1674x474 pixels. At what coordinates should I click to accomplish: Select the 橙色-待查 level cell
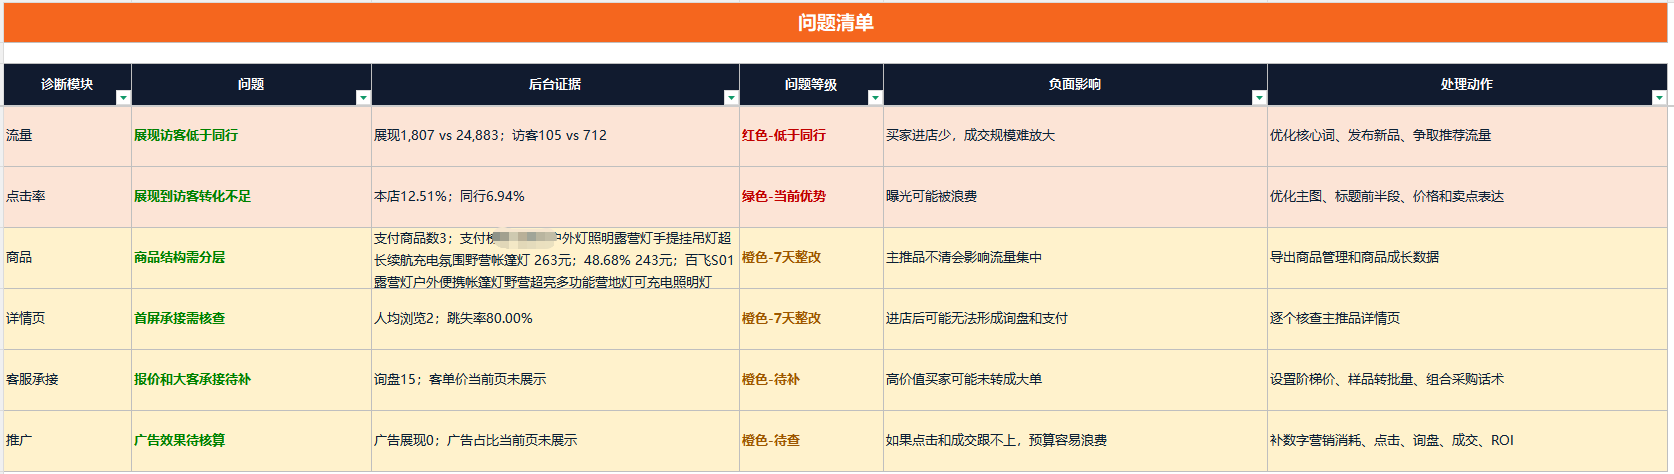tap(811, 441)
